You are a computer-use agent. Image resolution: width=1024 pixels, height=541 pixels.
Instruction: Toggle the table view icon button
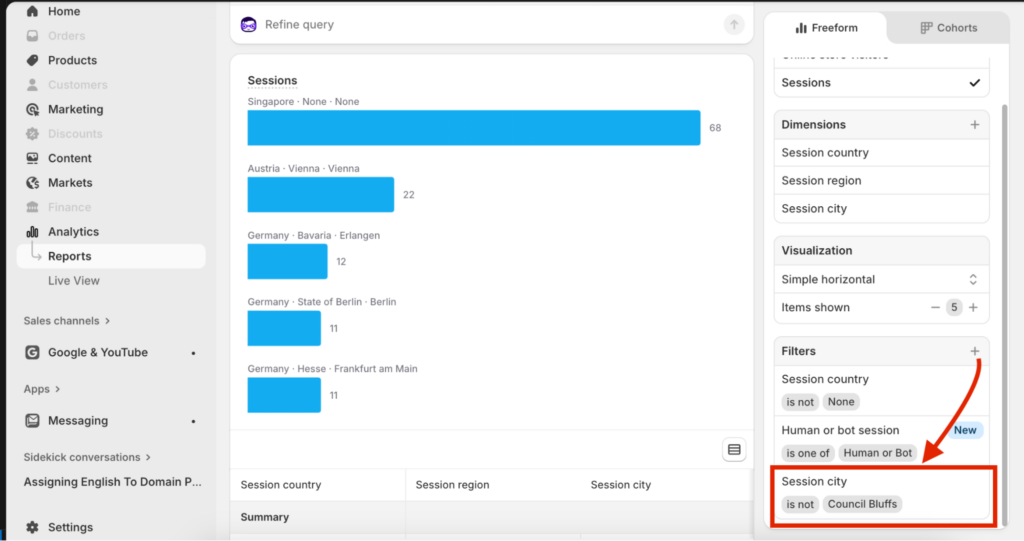[x=734, y=450]
